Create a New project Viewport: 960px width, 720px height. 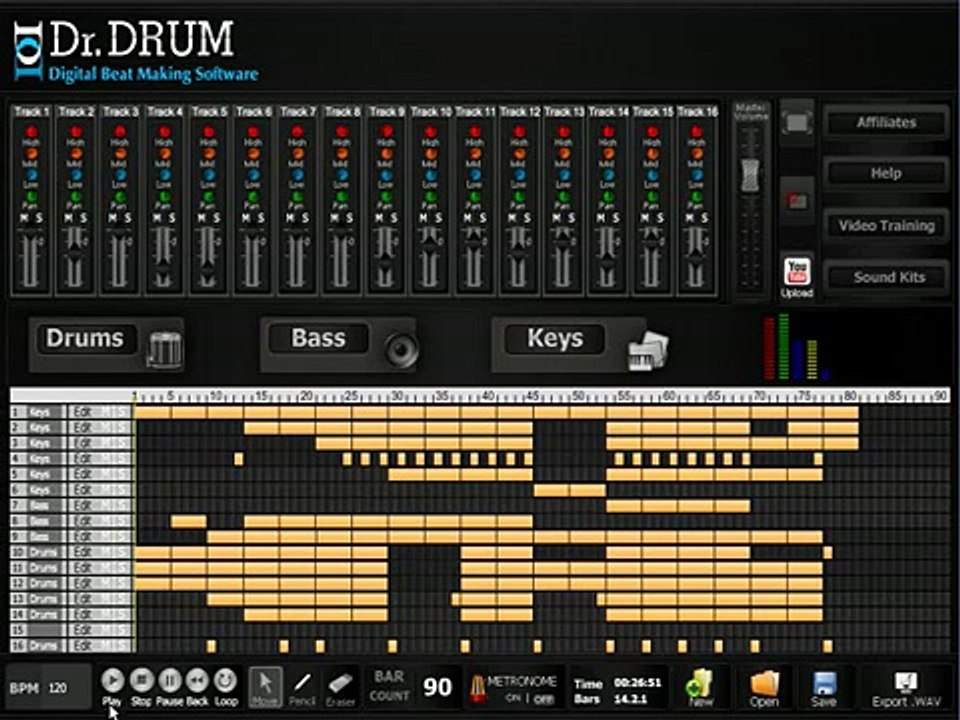pyautogui.click(x=699, y=686)
